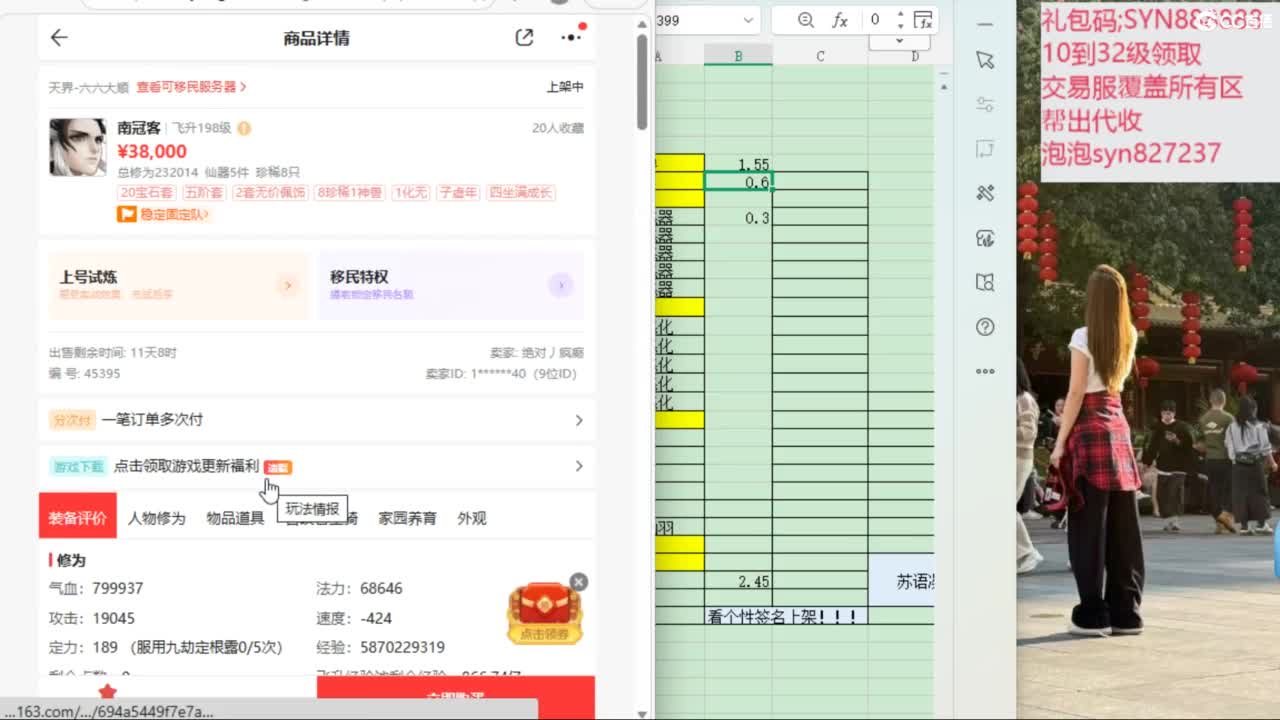Click the zoom magnifier in formula bar
The image size is (1280, 720).
(806, 20)
